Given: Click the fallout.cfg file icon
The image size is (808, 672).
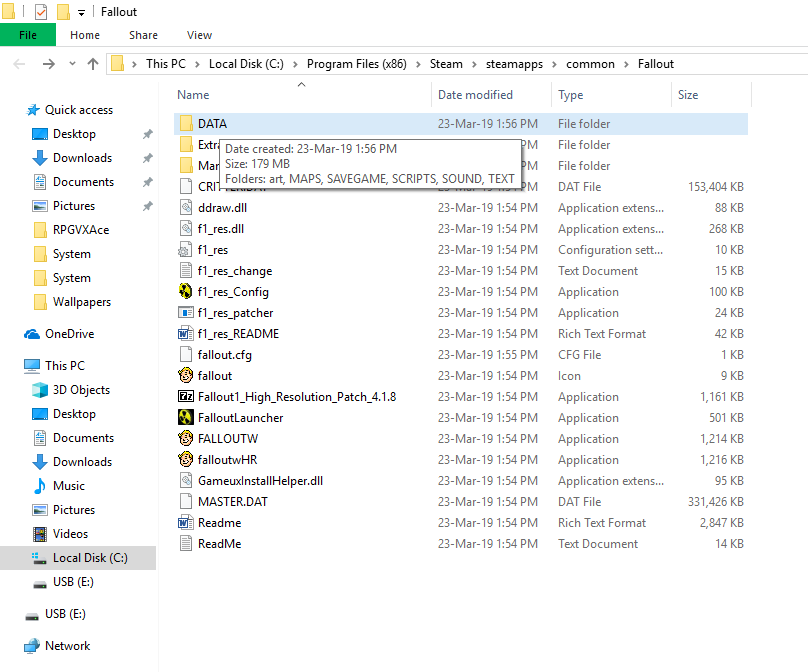Looking at the screenshot, I should 186,355.
